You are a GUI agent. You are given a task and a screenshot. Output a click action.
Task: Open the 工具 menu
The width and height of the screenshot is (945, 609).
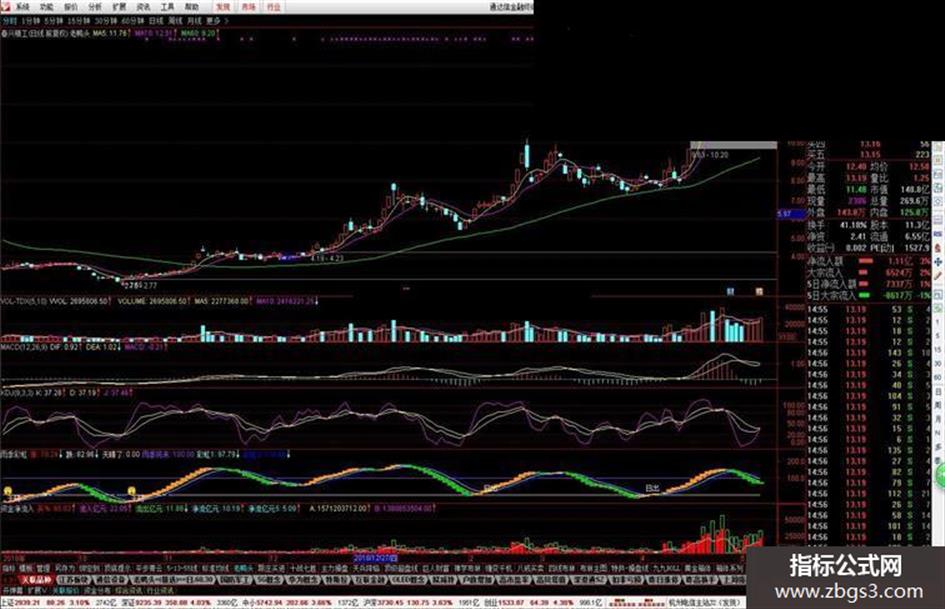[x=168, y=7]
